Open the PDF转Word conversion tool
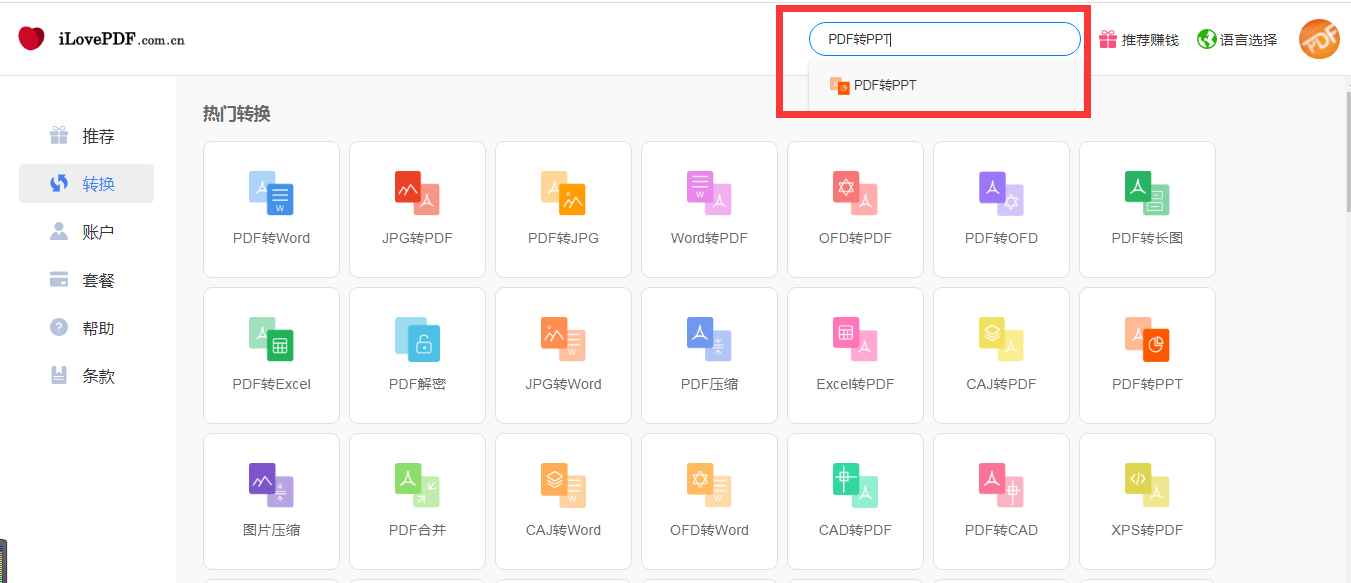 point(271,209)
